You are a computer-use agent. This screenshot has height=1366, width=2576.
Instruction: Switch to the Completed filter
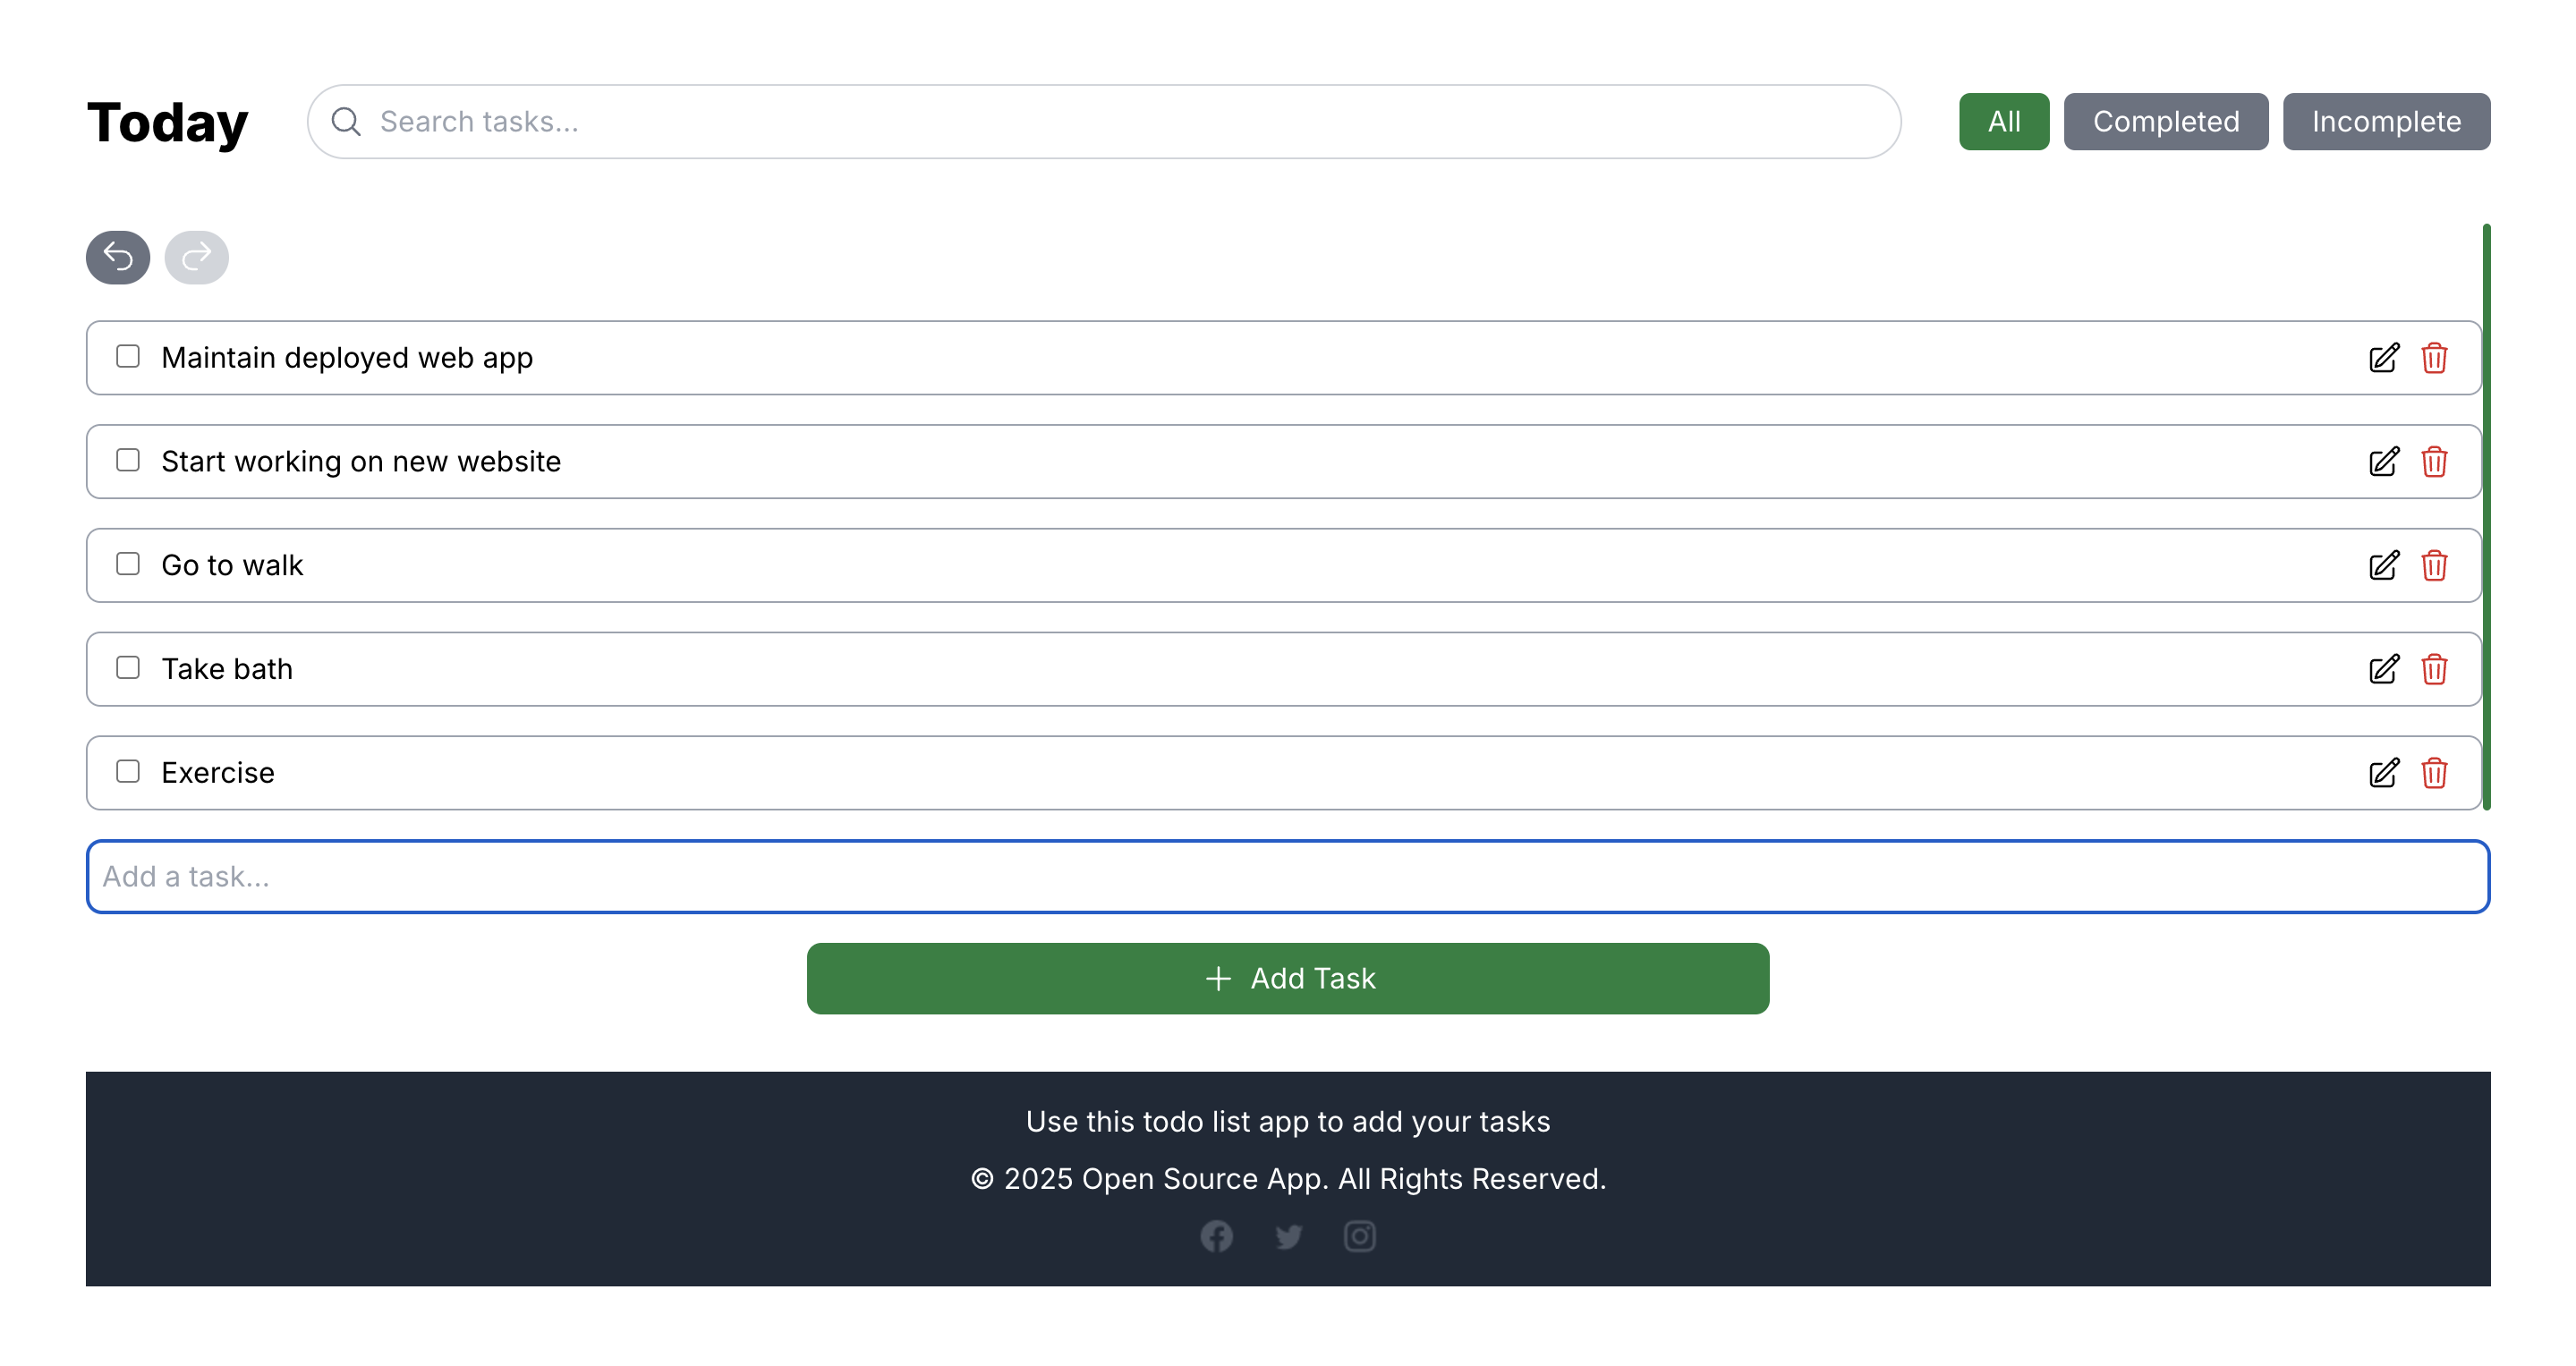click(x=2166, y=121)
